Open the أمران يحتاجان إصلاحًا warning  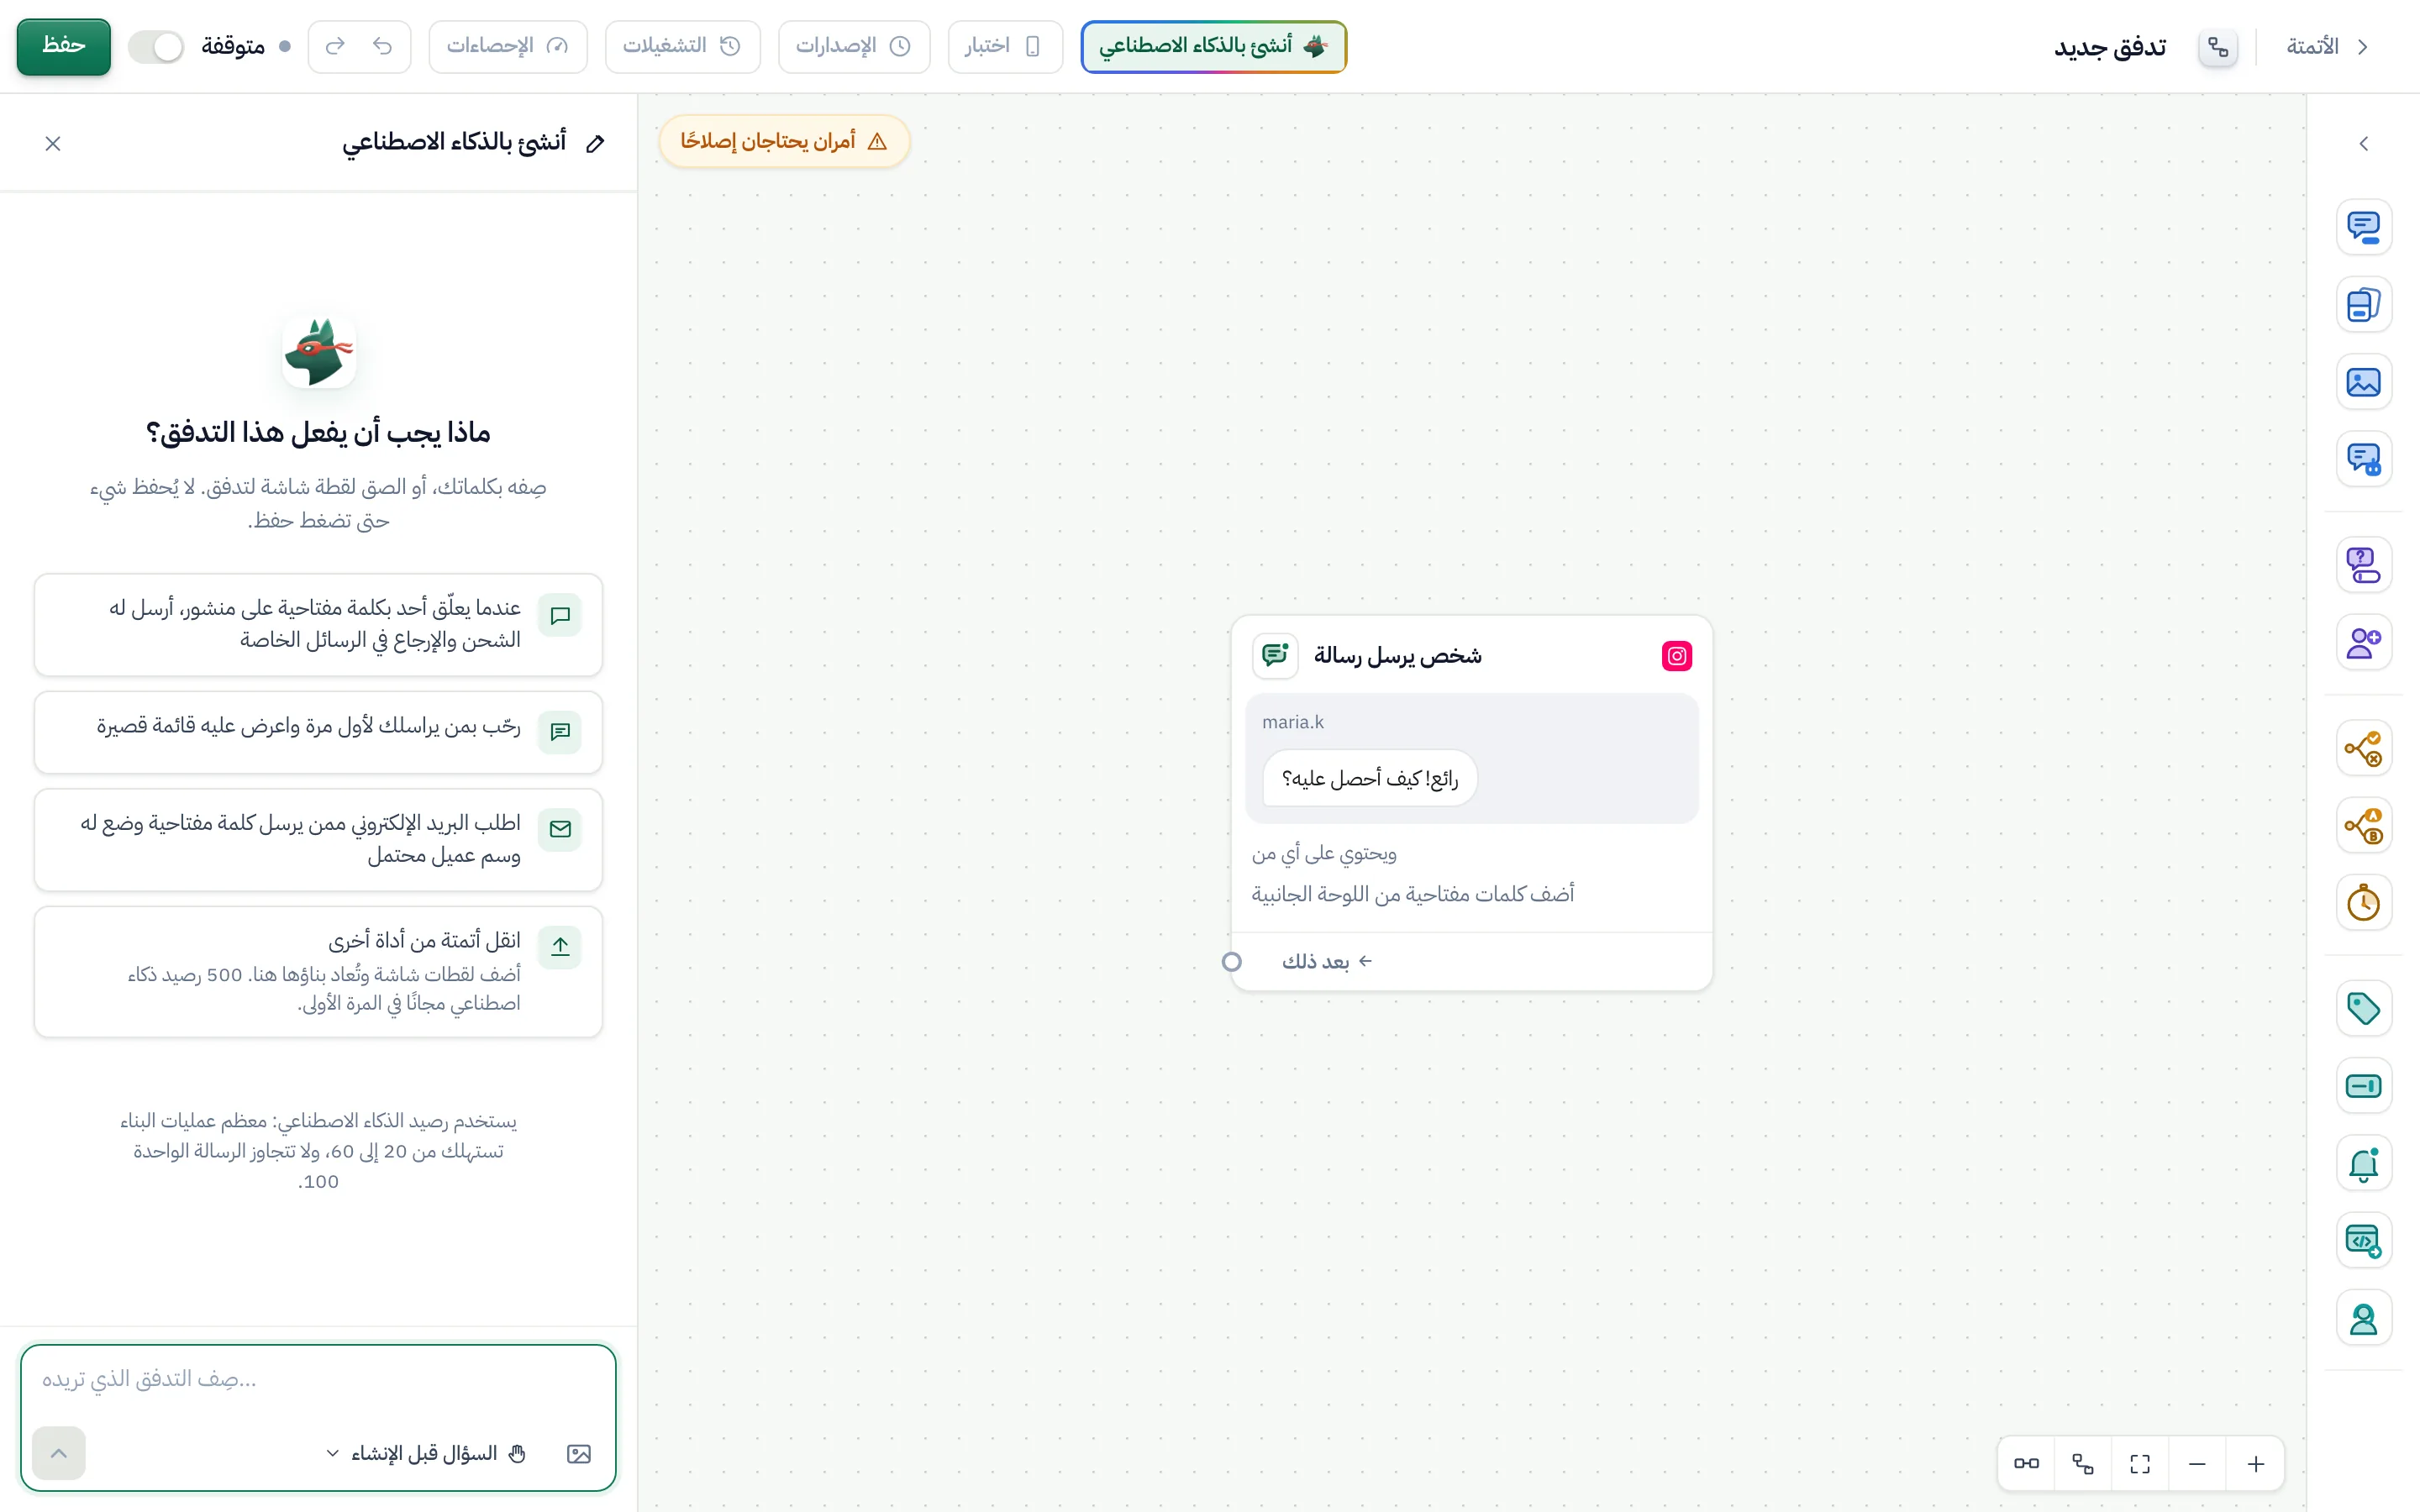(x=784, y=141)
